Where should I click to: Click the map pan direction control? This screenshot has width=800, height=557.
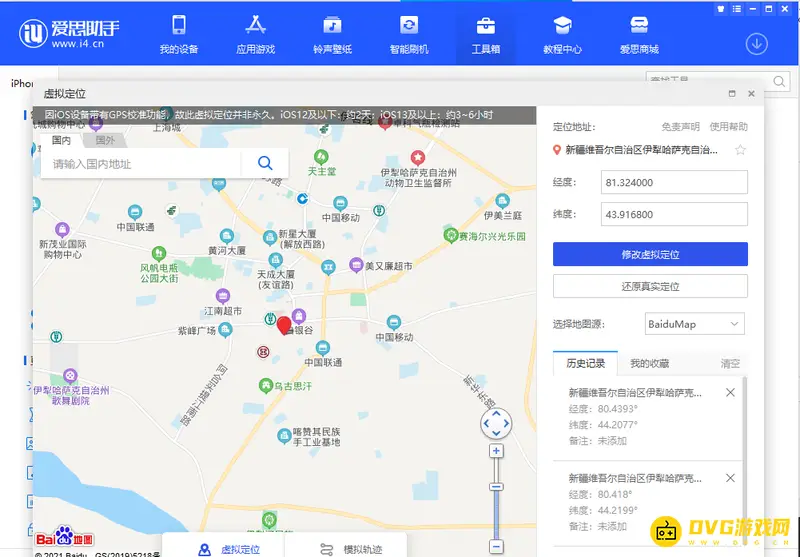[496, 423]
